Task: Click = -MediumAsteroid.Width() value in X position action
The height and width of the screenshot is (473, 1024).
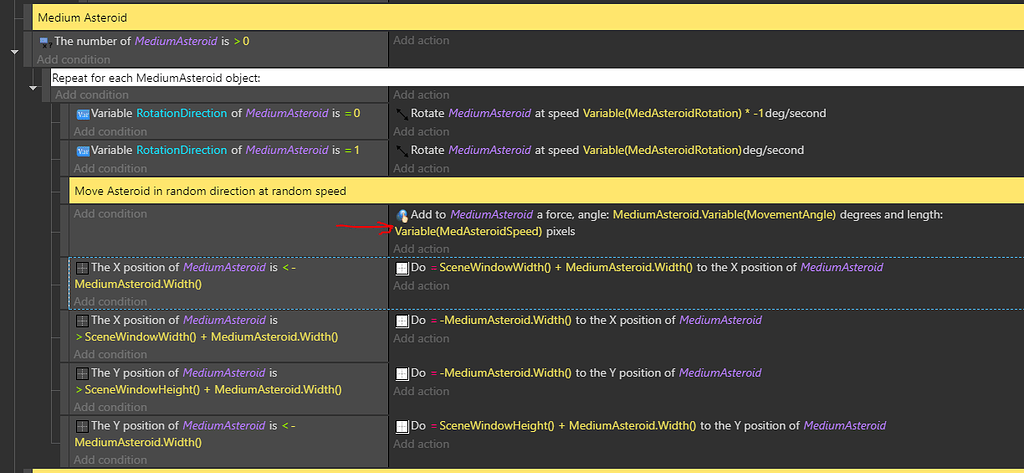Action: click(x=500, y=320)
